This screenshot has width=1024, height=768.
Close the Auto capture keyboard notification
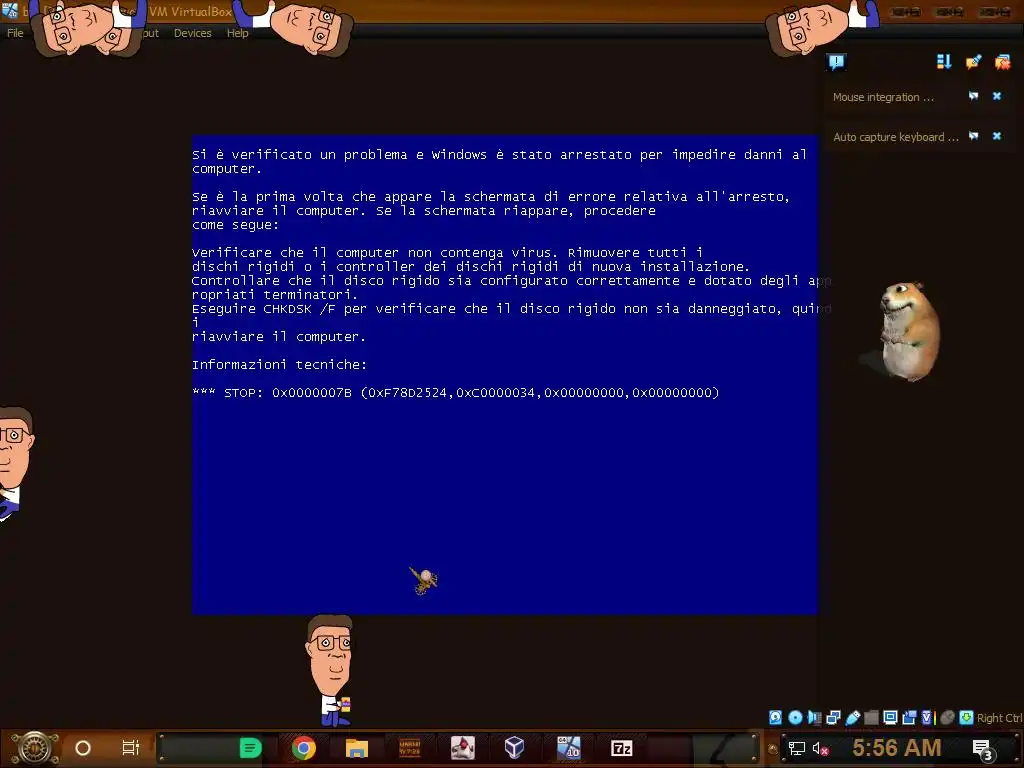coord(997,136)
